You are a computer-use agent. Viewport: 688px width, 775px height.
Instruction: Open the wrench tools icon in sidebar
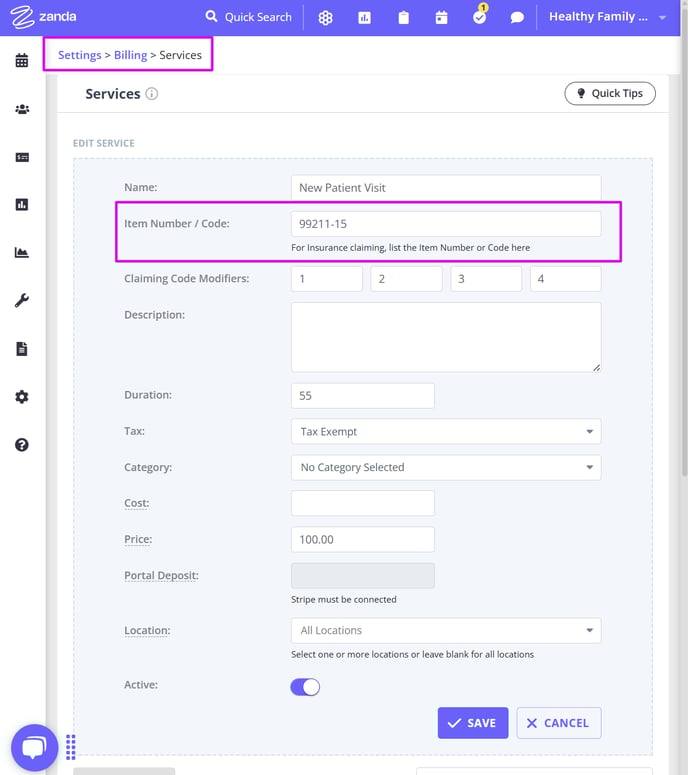click(x=22, y=301)
